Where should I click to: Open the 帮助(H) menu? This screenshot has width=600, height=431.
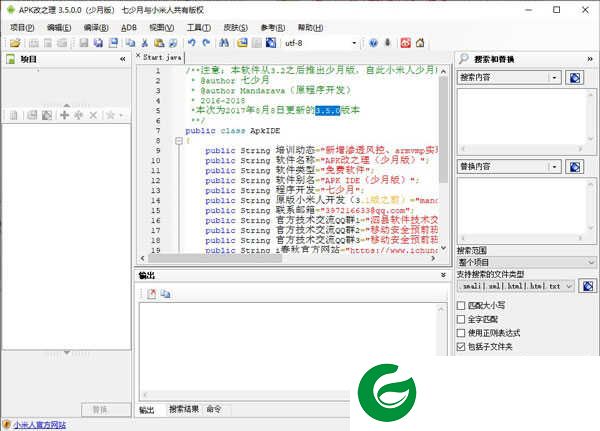click(310, 28)
